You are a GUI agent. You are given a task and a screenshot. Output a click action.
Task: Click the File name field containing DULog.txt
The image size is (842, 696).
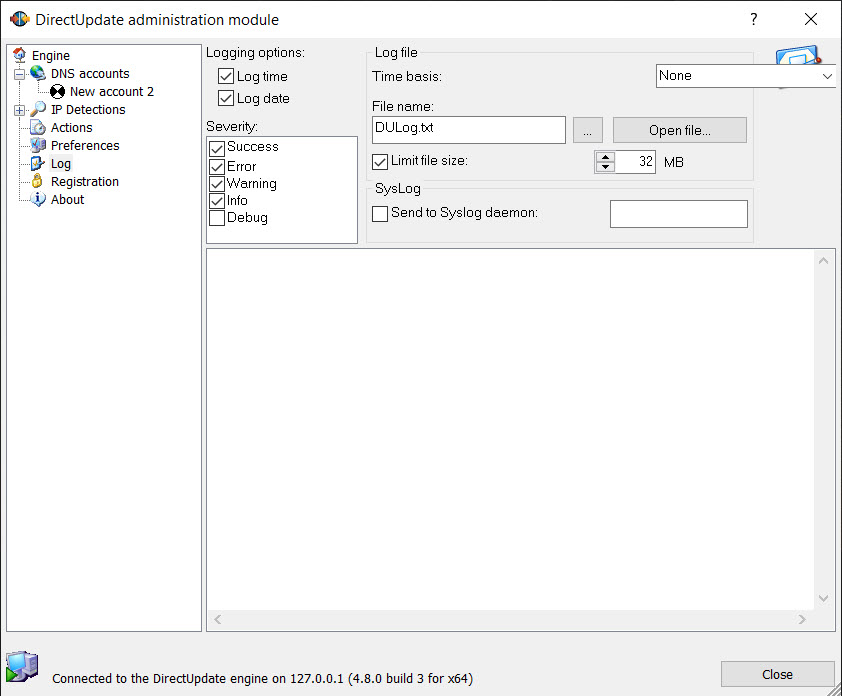click(x=469, y=130)
